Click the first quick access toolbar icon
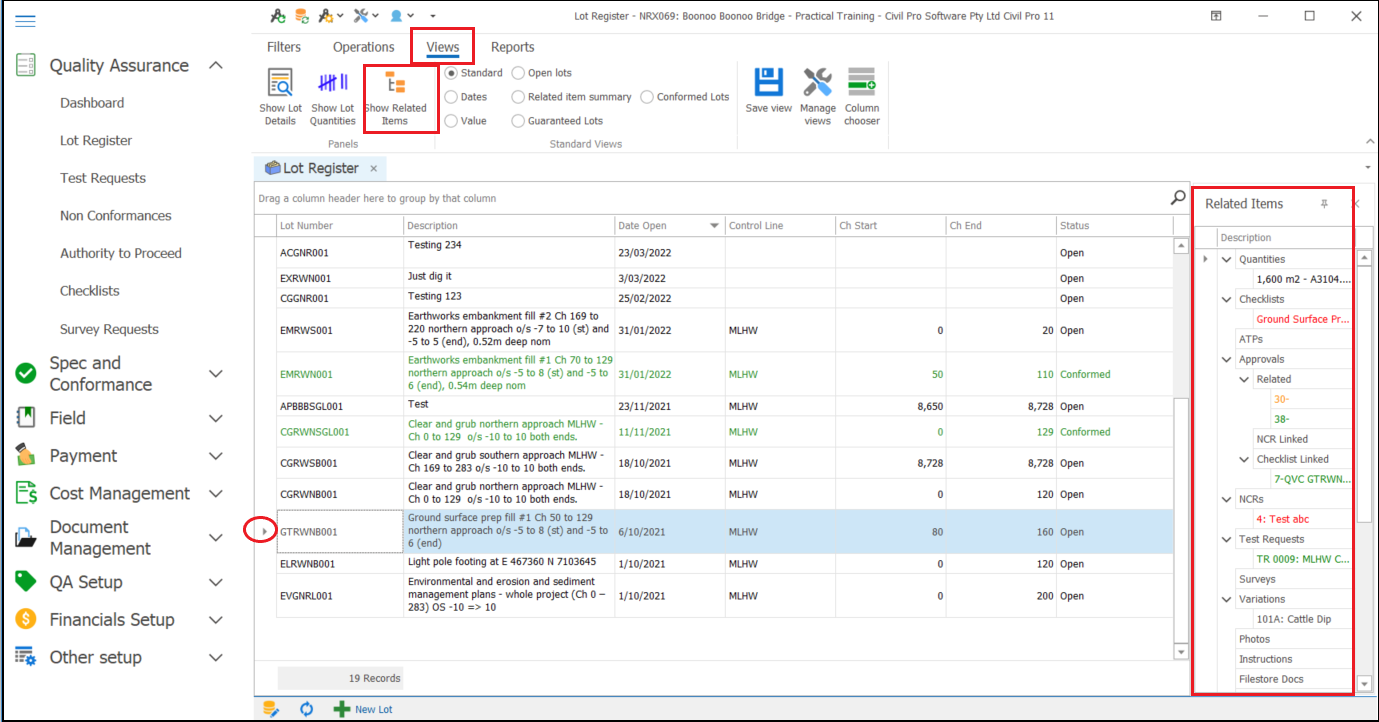 pos(278,16)
